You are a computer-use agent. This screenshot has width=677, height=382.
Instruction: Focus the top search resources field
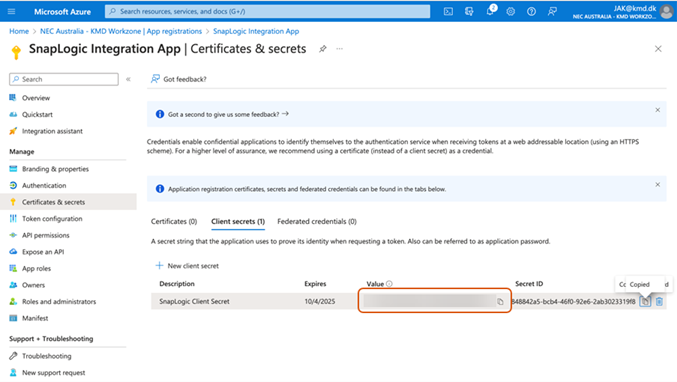coord(267,12)
